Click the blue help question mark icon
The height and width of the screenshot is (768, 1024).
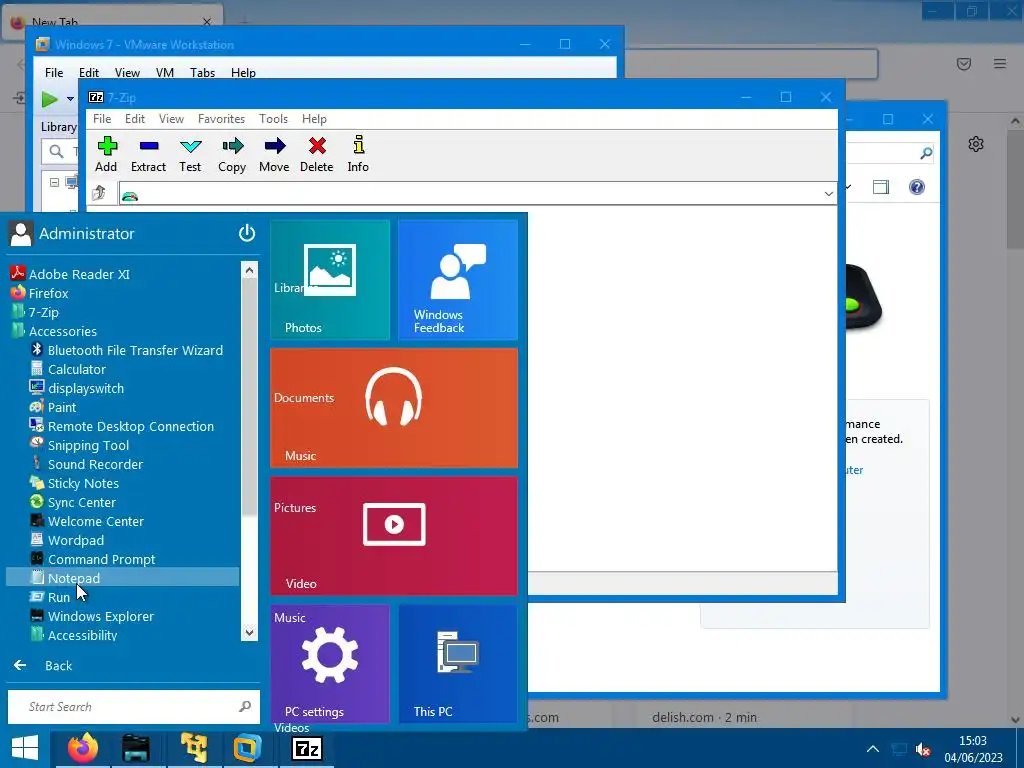click(917, 187)
